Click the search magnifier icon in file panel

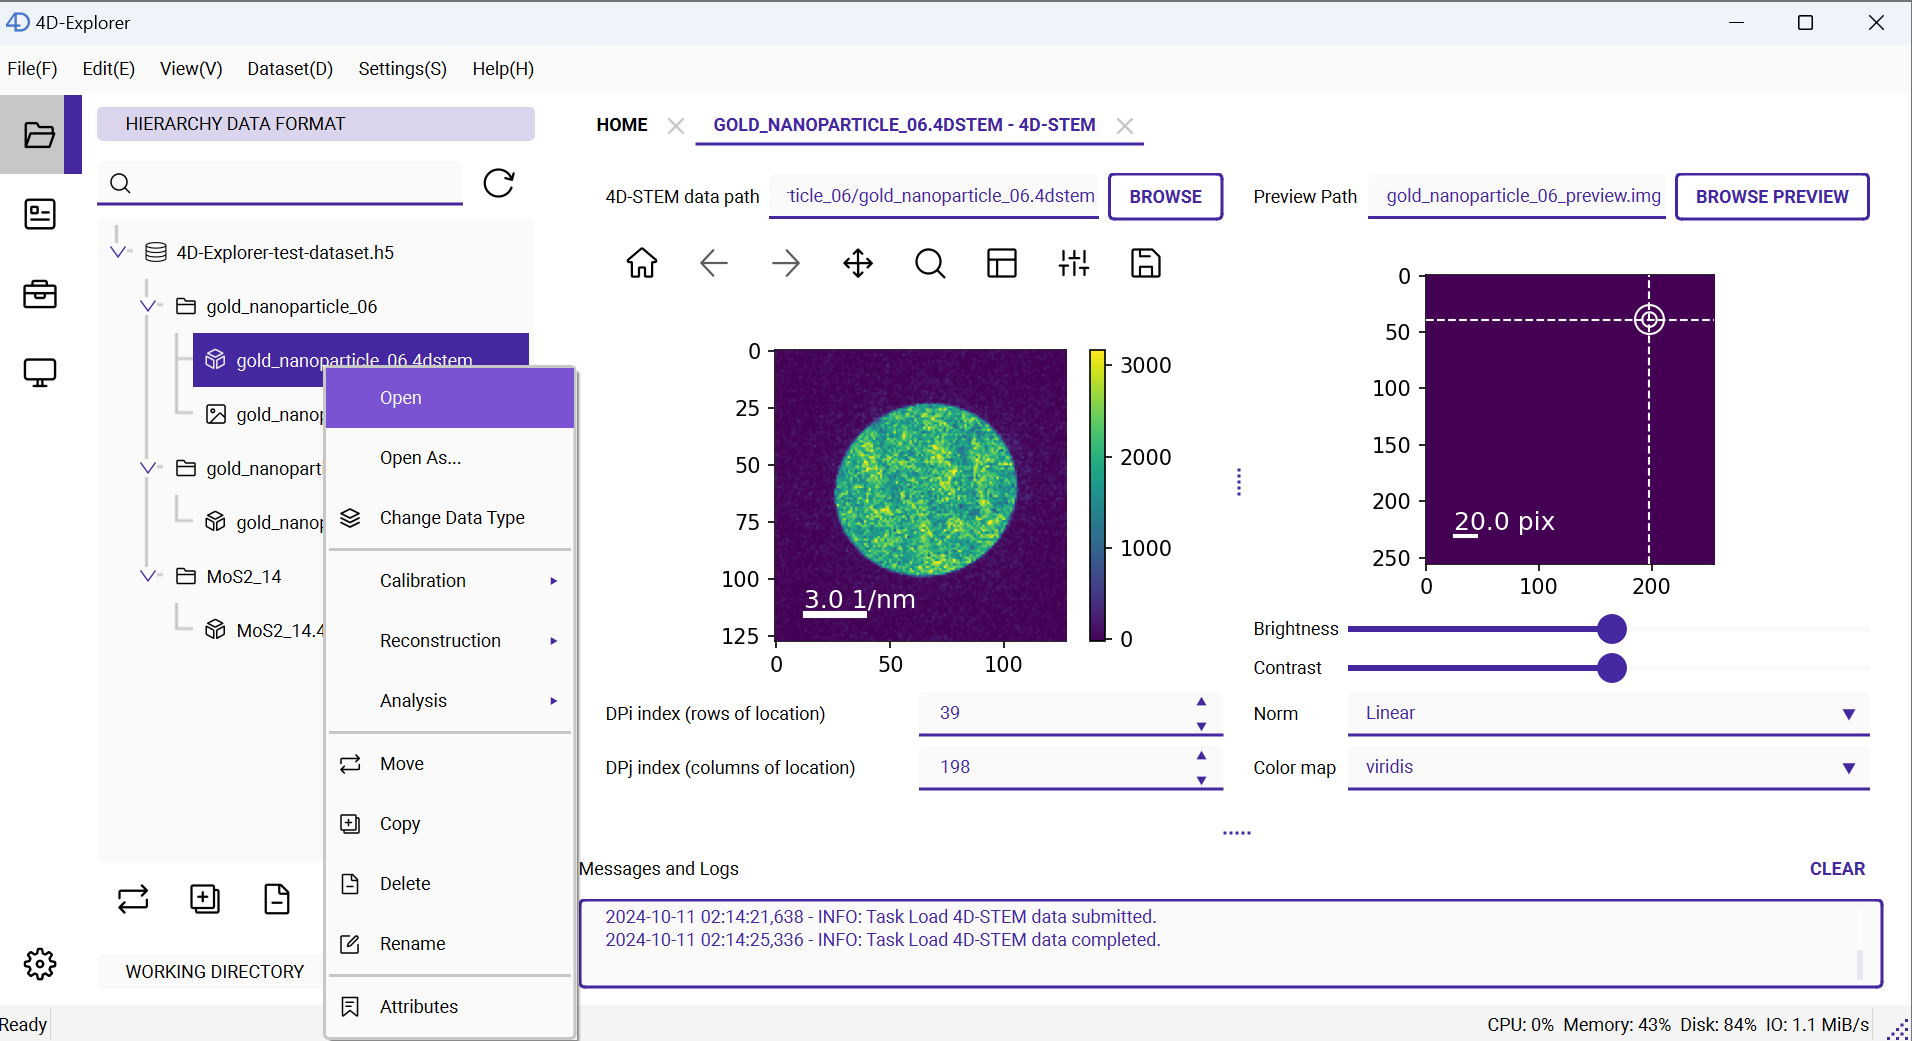120,183
